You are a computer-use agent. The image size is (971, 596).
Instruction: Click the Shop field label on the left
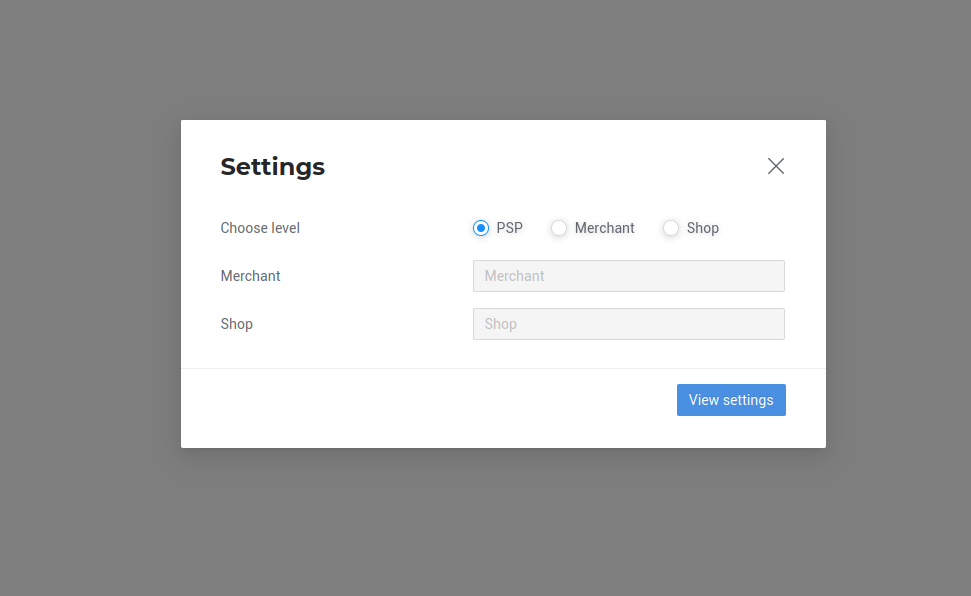tap(236, 324)
